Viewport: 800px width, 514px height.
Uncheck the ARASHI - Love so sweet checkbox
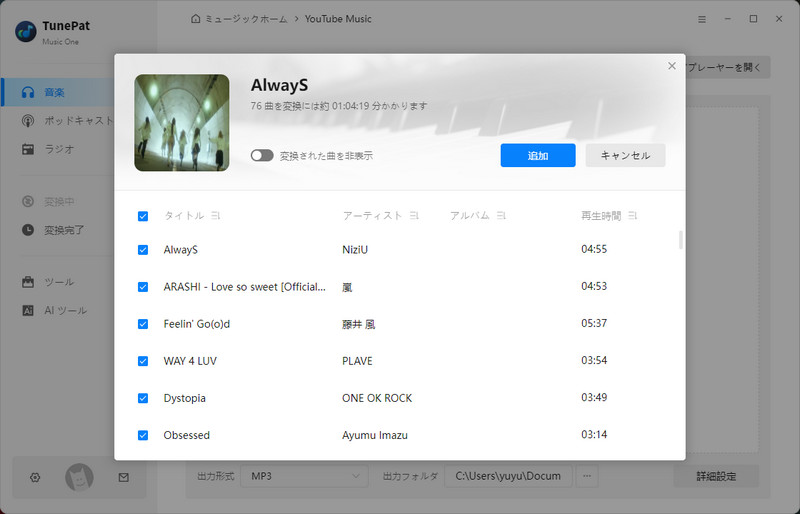coord(143,287)
